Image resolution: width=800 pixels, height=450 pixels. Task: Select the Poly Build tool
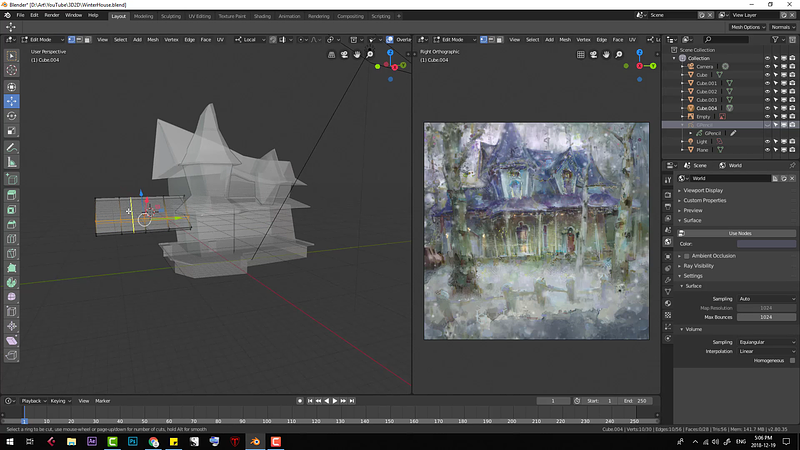[11, 268]
